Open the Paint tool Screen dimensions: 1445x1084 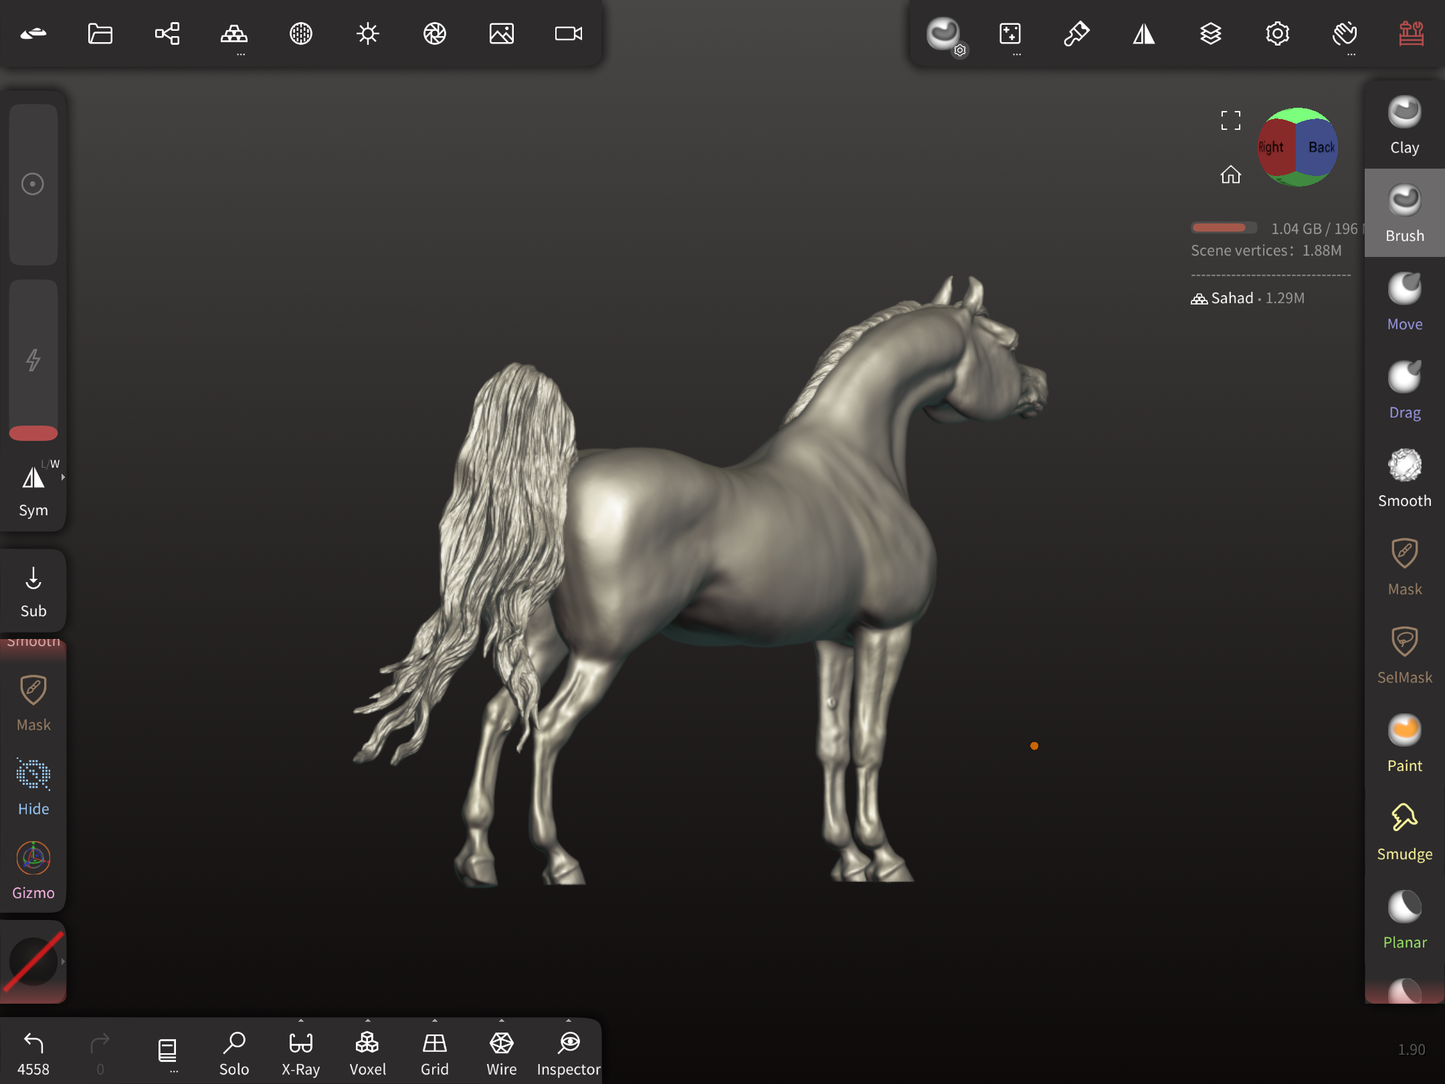coord(1404,743)
